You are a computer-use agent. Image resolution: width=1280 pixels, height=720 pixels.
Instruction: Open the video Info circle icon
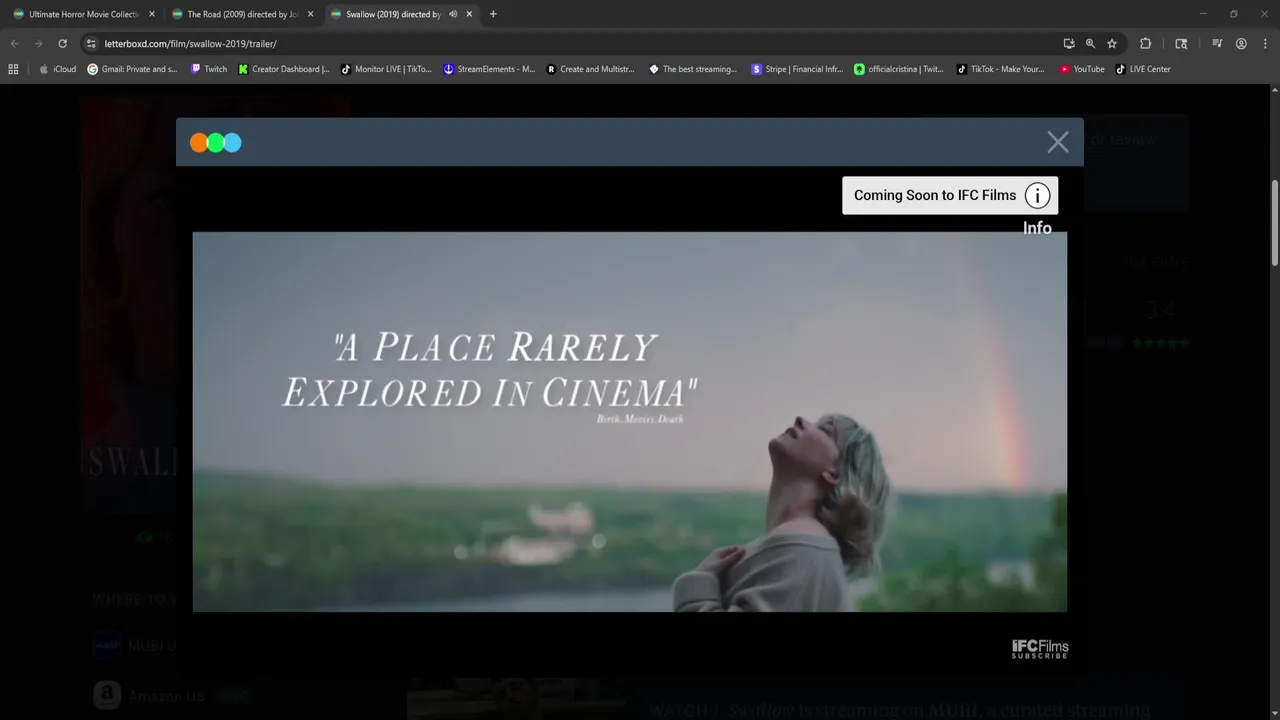click(1037, 195)
